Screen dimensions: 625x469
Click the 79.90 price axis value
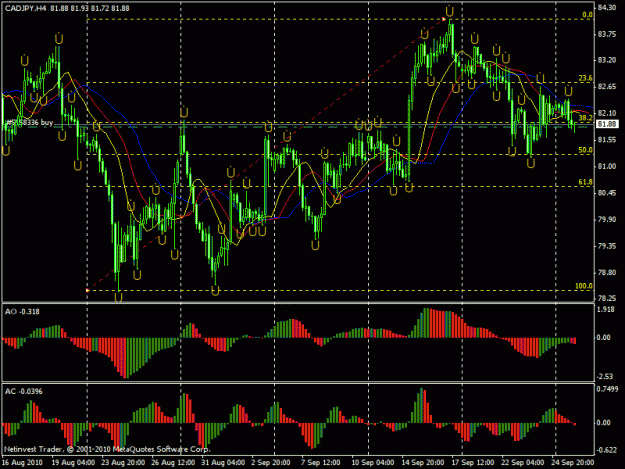[607, 220]
